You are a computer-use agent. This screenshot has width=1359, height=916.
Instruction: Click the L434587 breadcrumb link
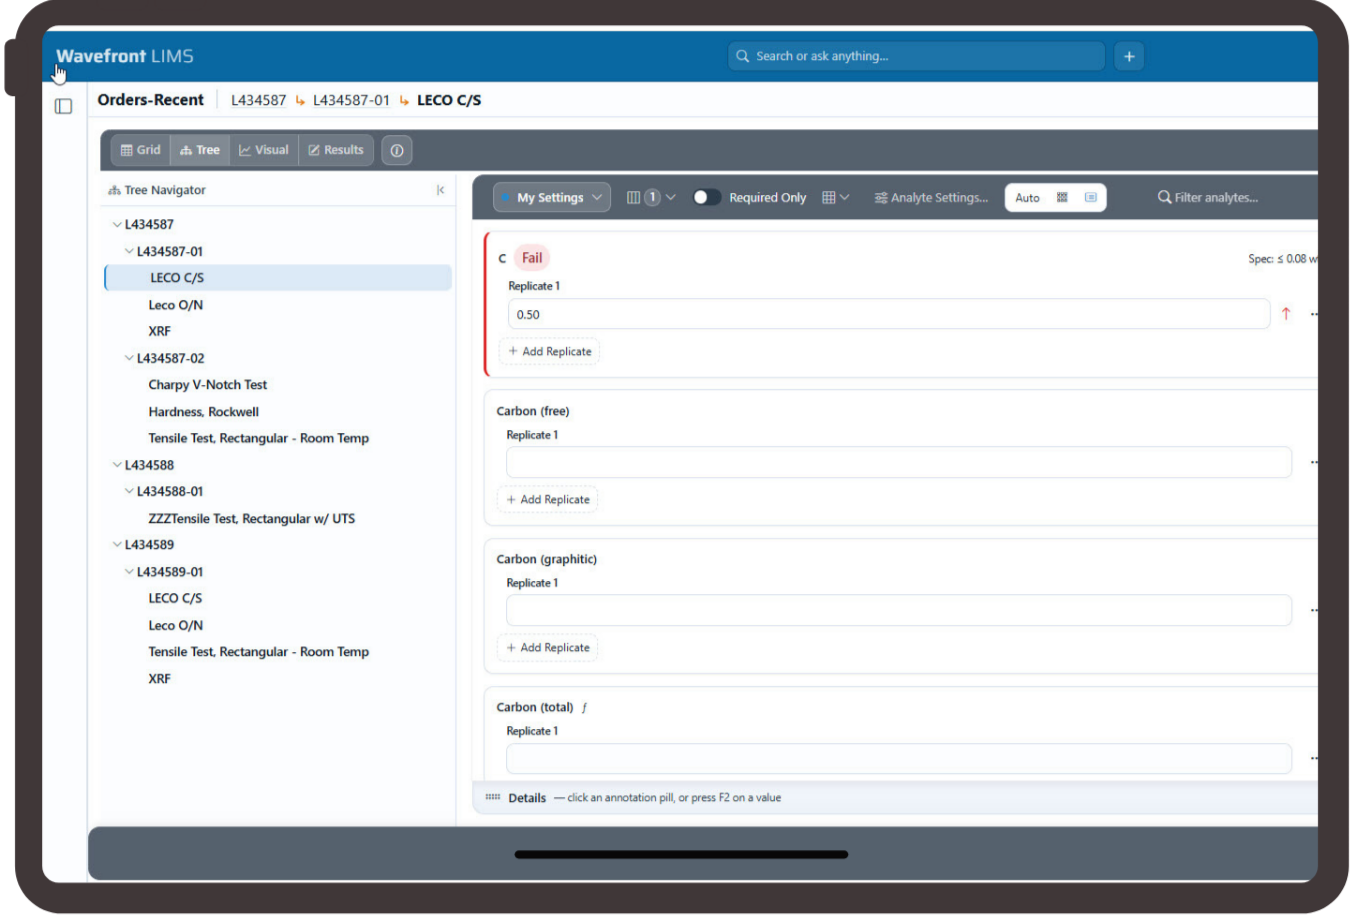click(x=258, y=100)
